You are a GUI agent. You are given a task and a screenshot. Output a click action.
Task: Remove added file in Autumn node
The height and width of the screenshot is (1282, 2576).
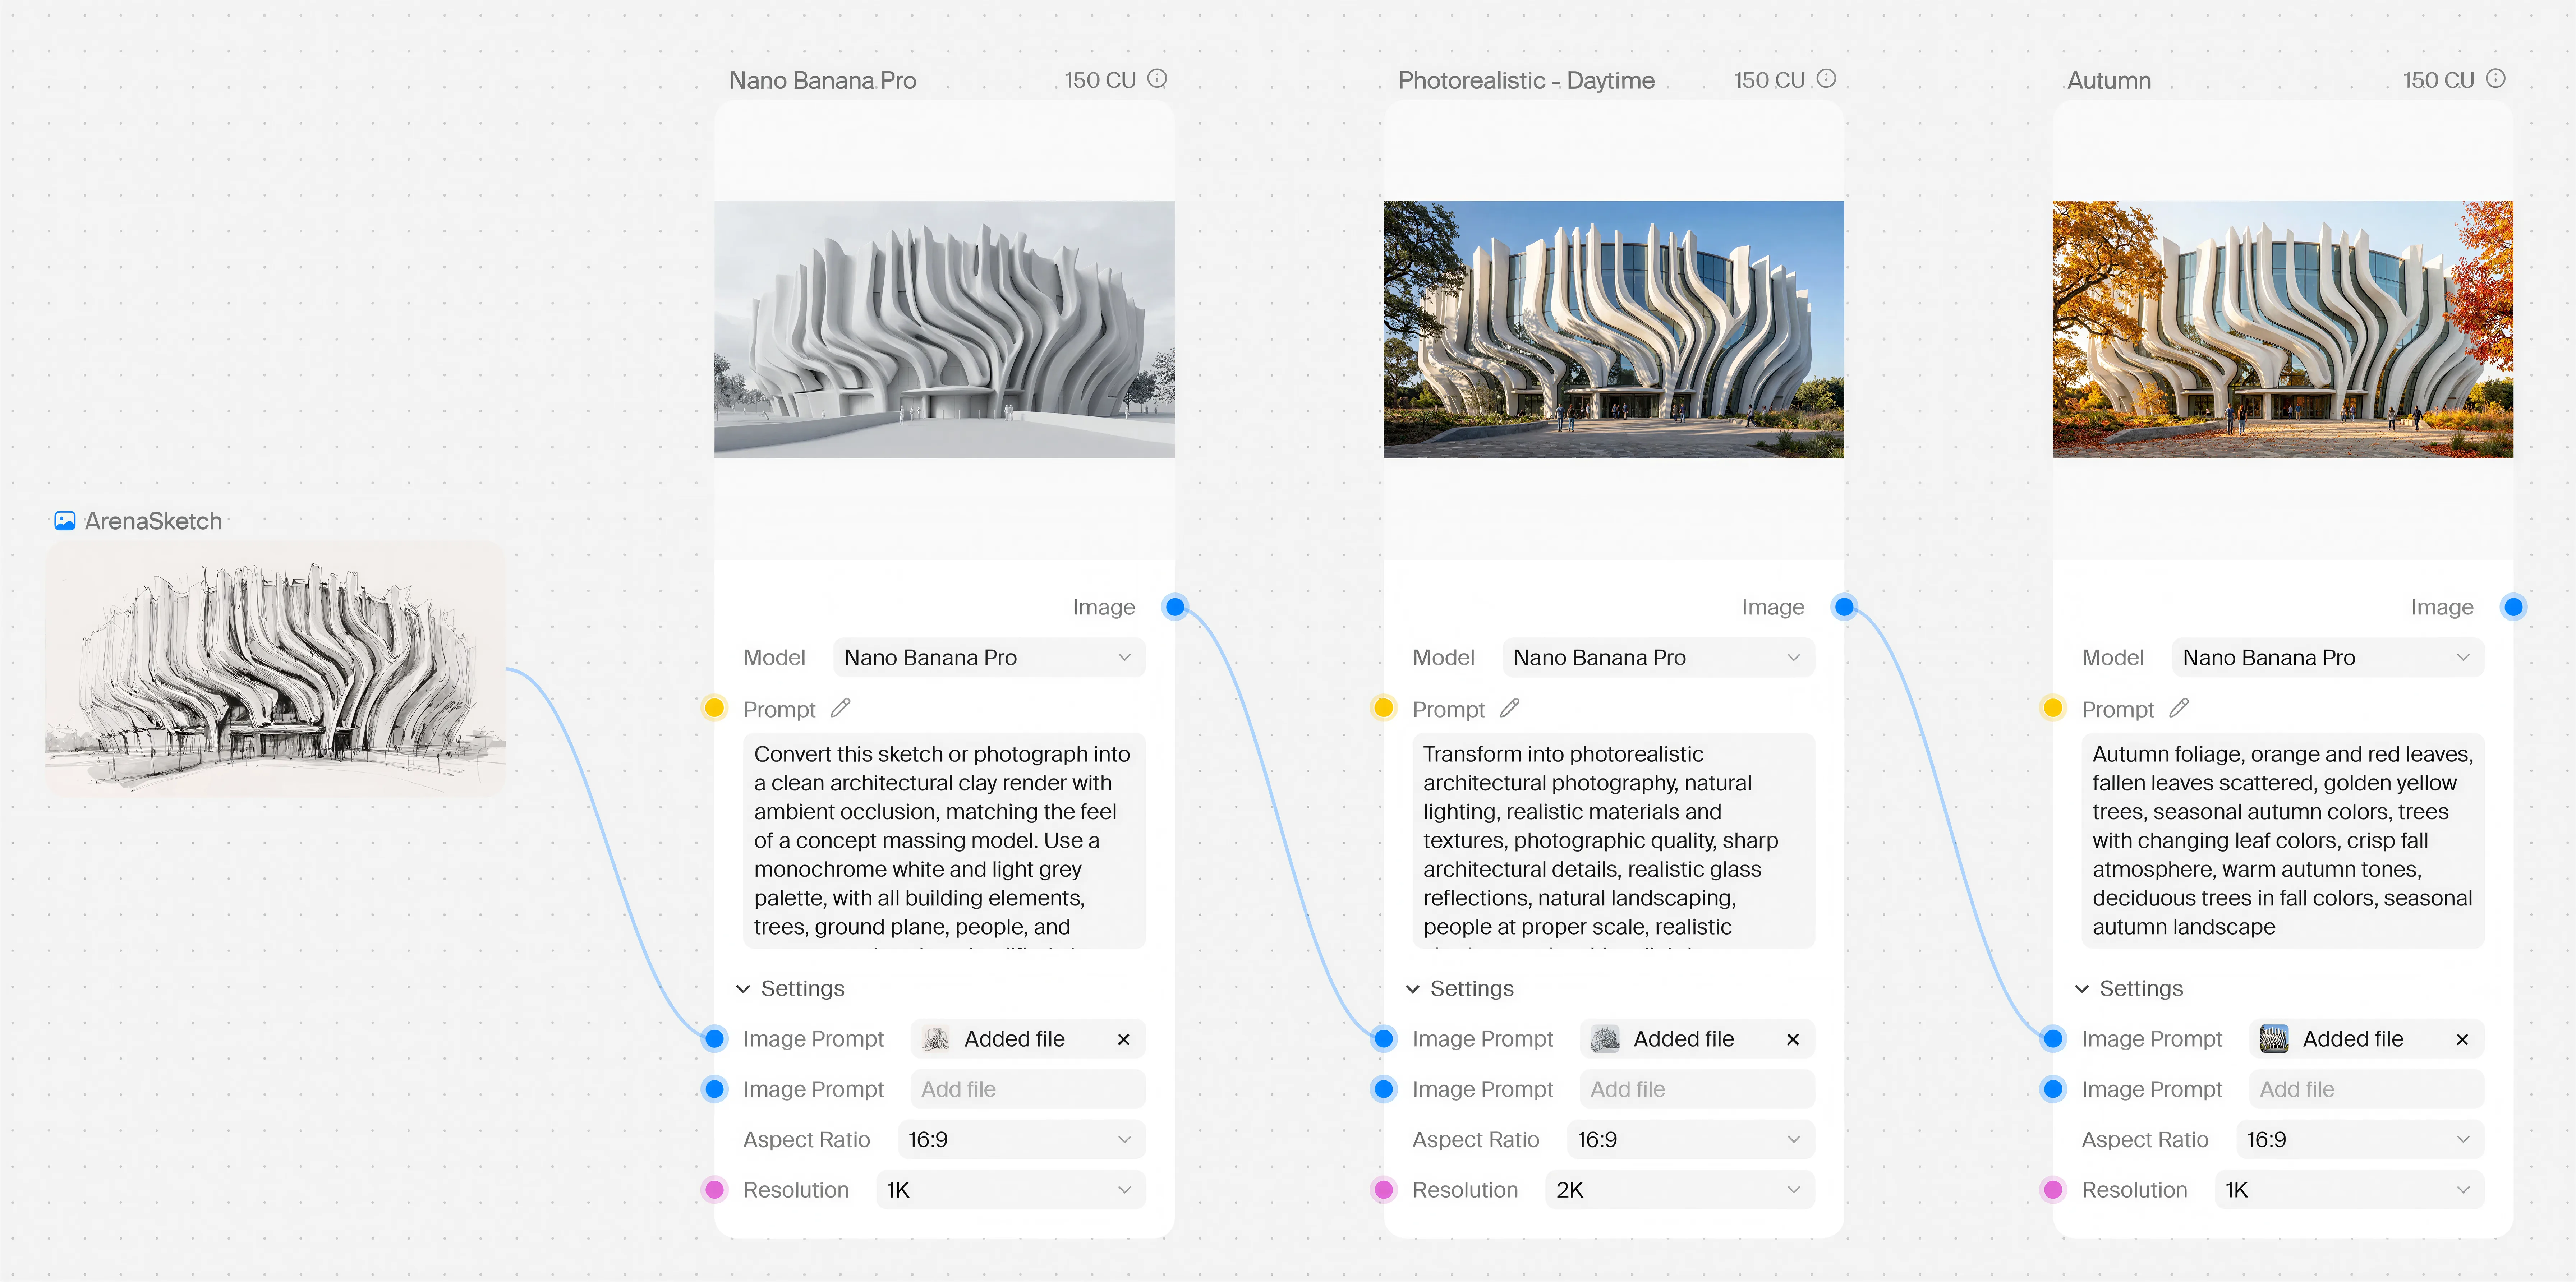coord(2462,1040)
